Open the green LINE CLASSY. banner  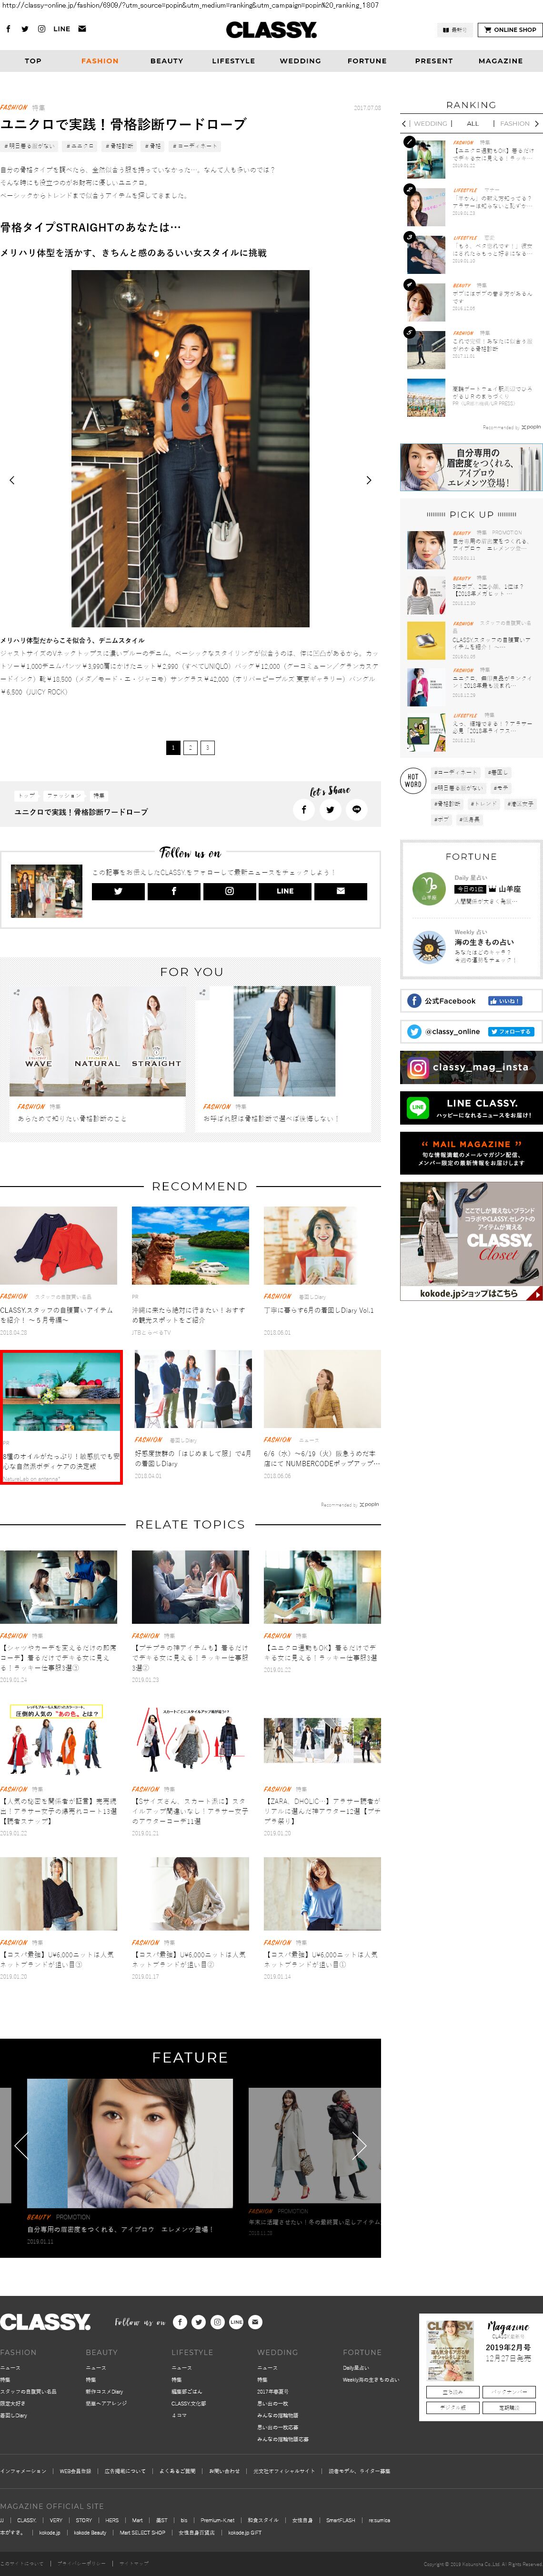pos(471,1108)
